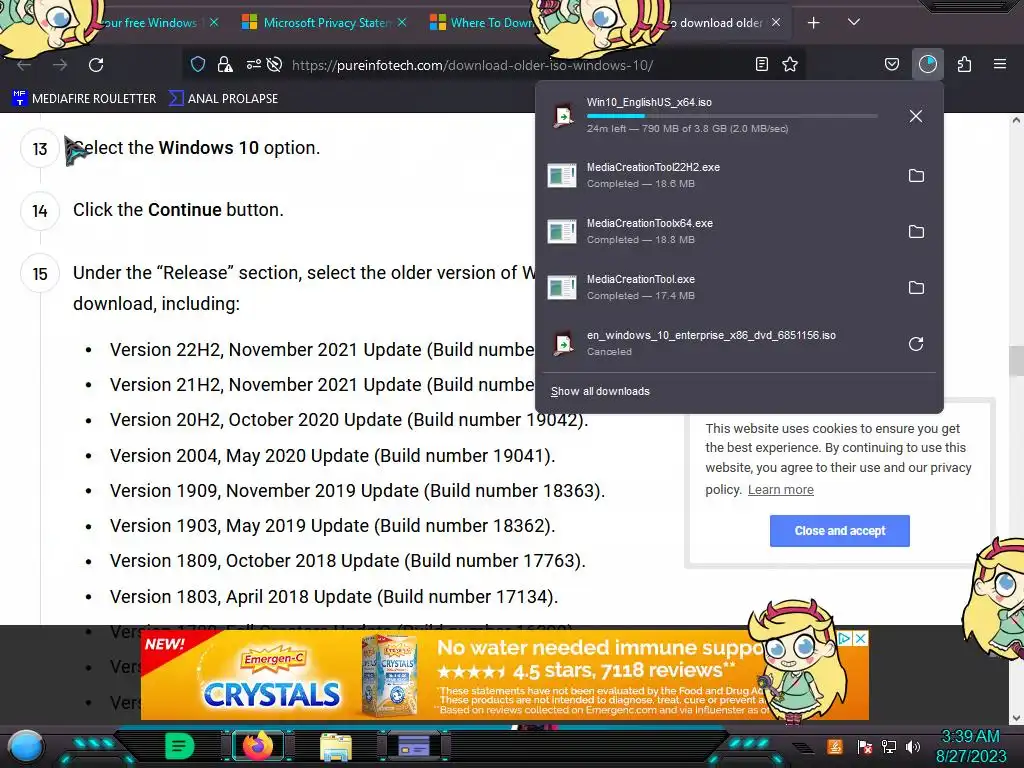Click the orange tray application icon

pos(834,746)
